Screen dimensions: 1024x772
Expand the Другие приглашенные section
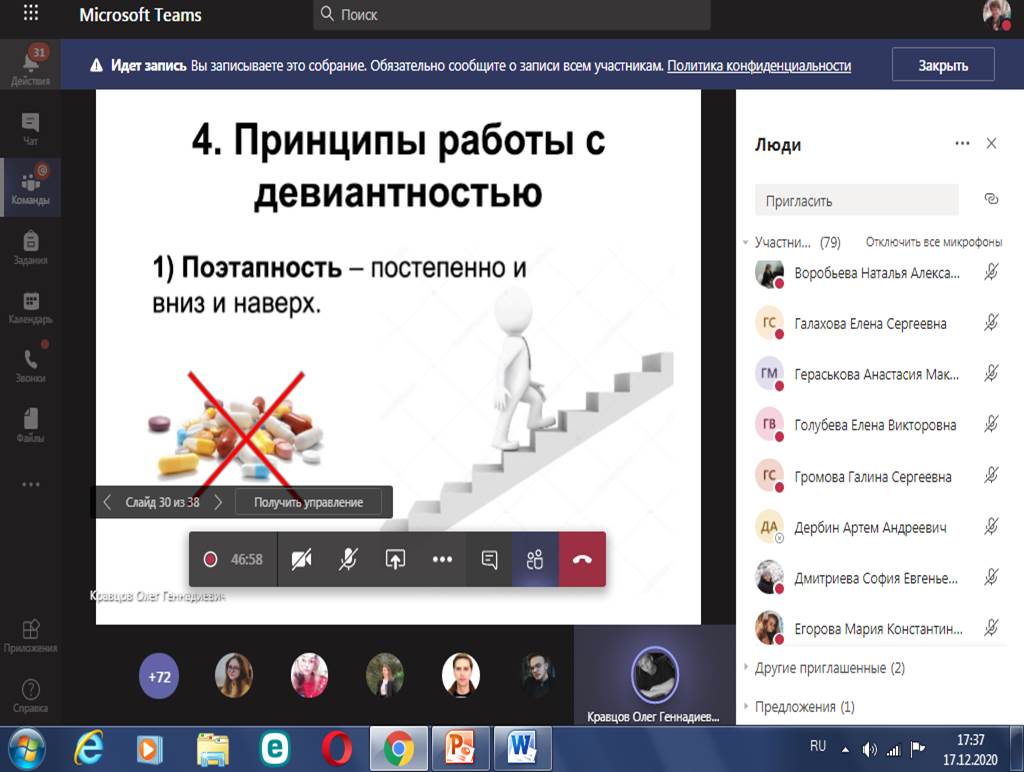point(829,668)
